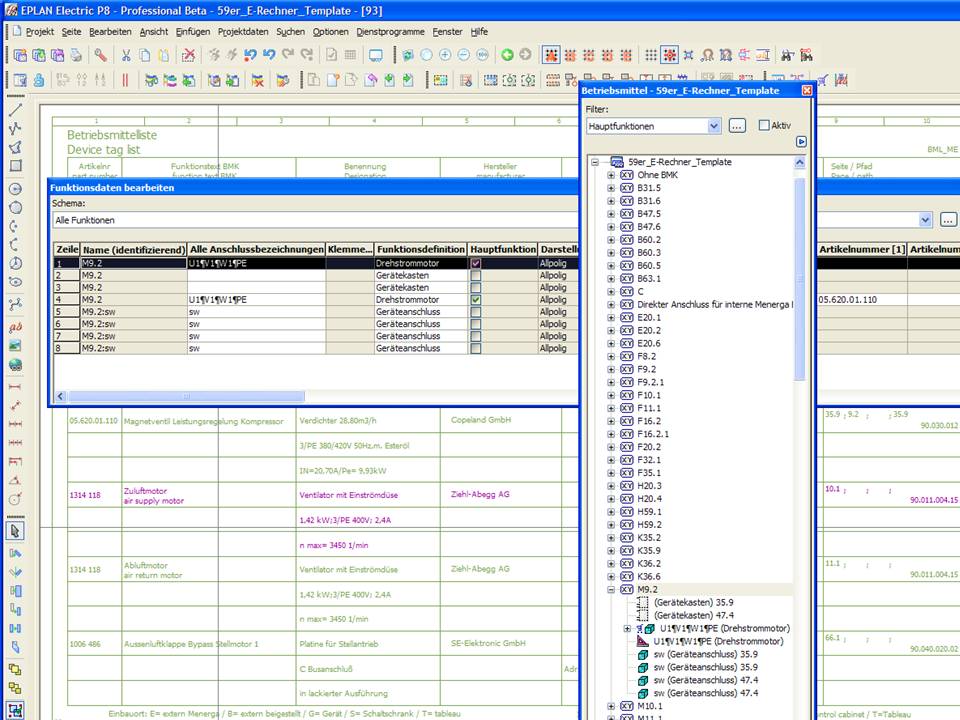
Task: Expand the B31.5 tree node
Action: [x=610, y=188]
